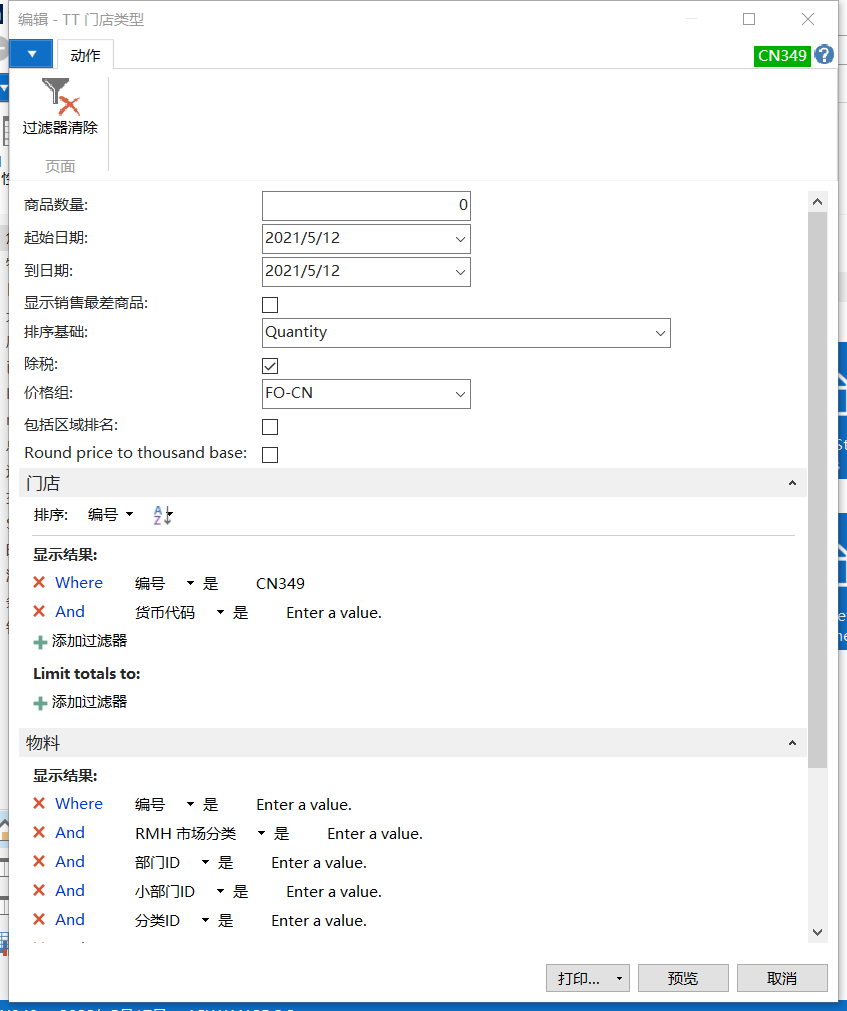847x1011 pixels.
Task: Open the 价格组 FO-CN dropdown
Action: [460, 394]
